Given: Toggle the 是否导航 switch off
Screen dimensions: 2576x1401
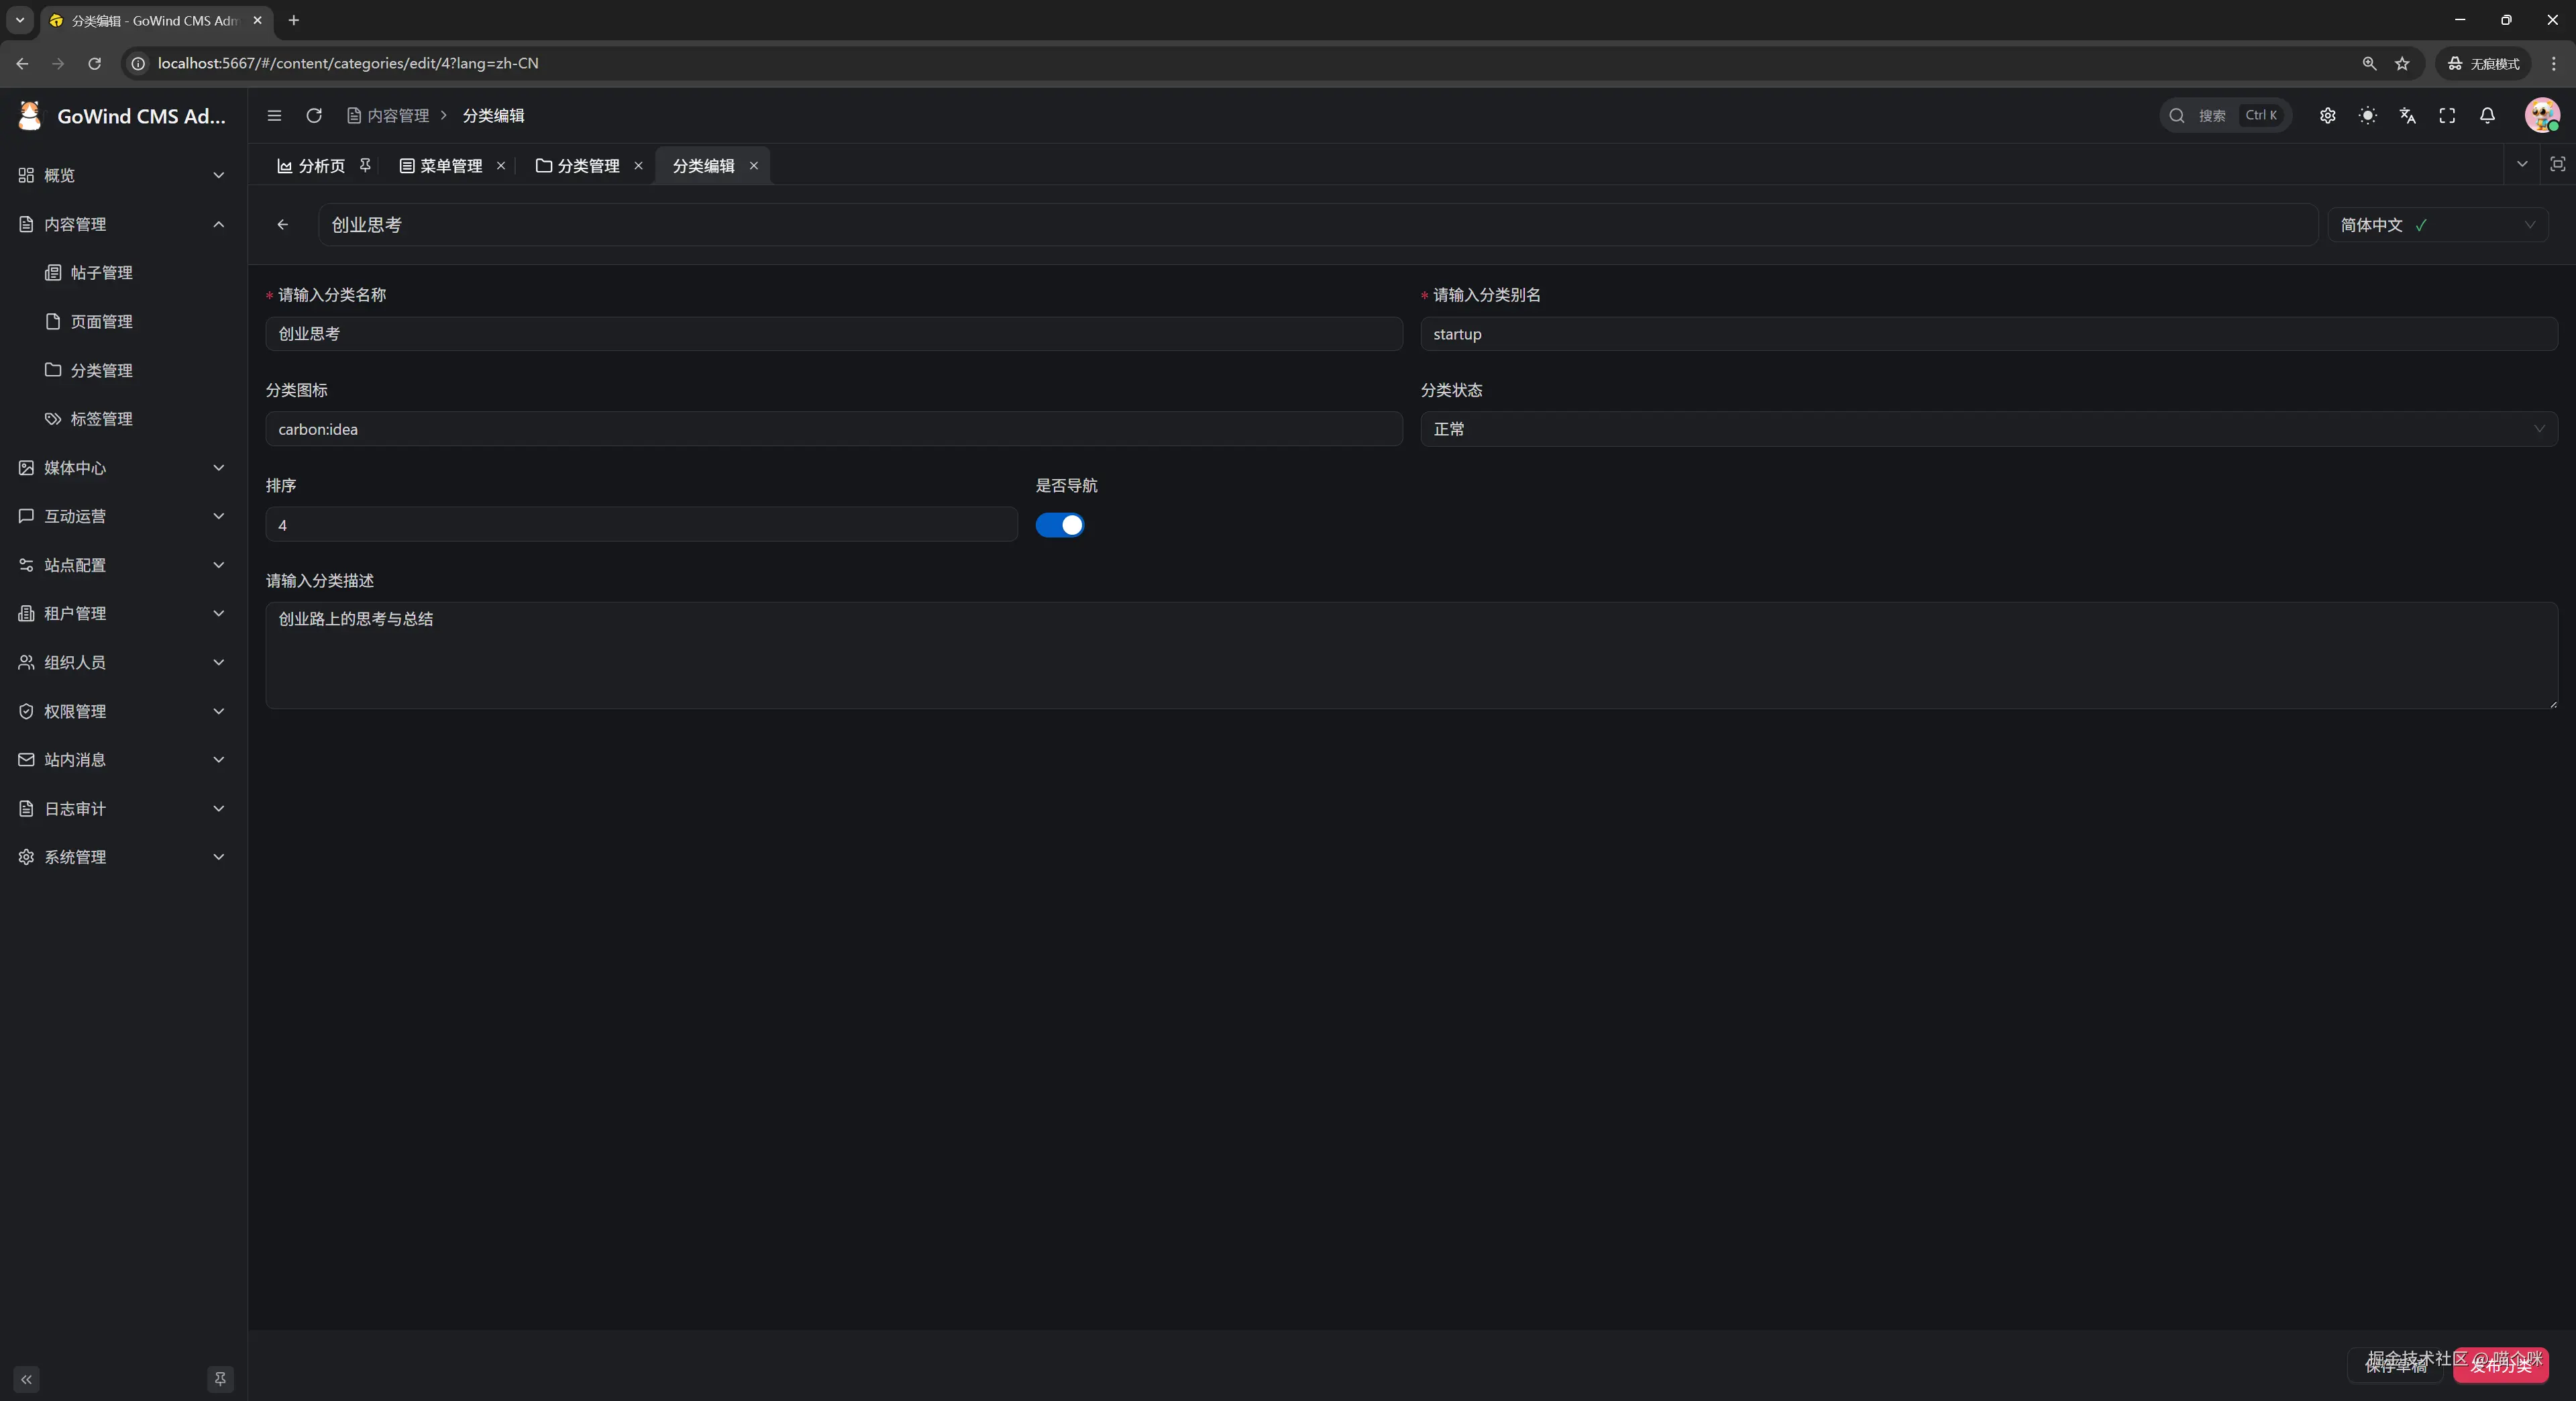Looking at the screenshot, I should [1059, 525].
